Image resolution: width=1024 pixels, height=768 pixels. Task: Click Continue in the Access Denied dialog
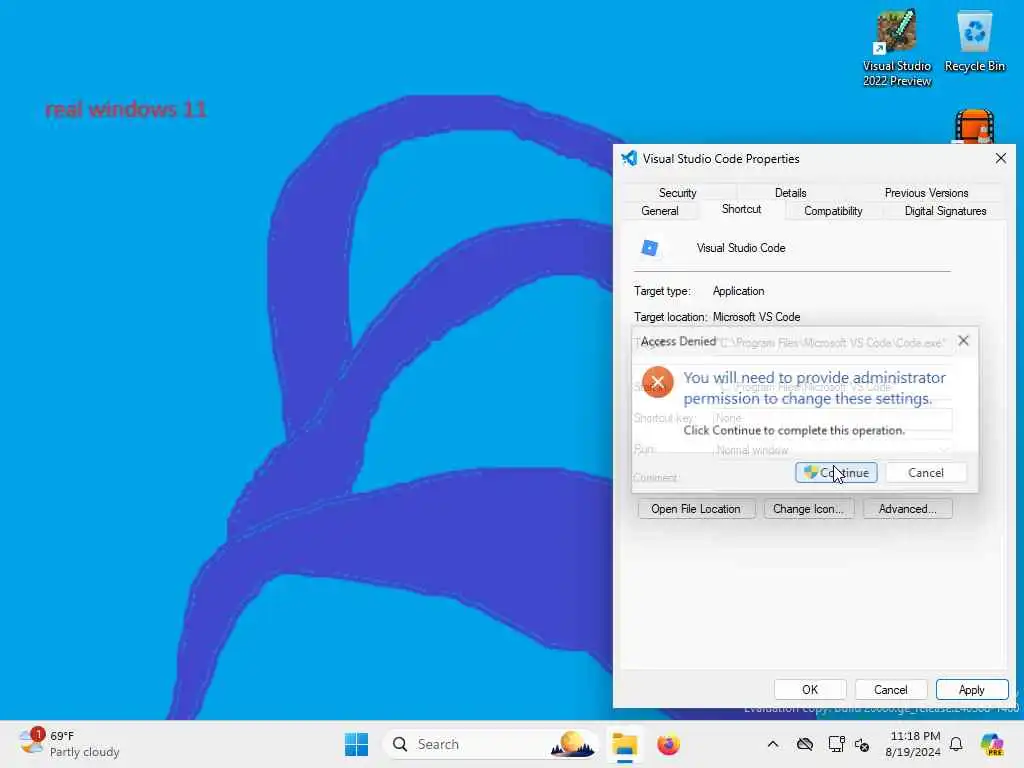coord(836,472)
